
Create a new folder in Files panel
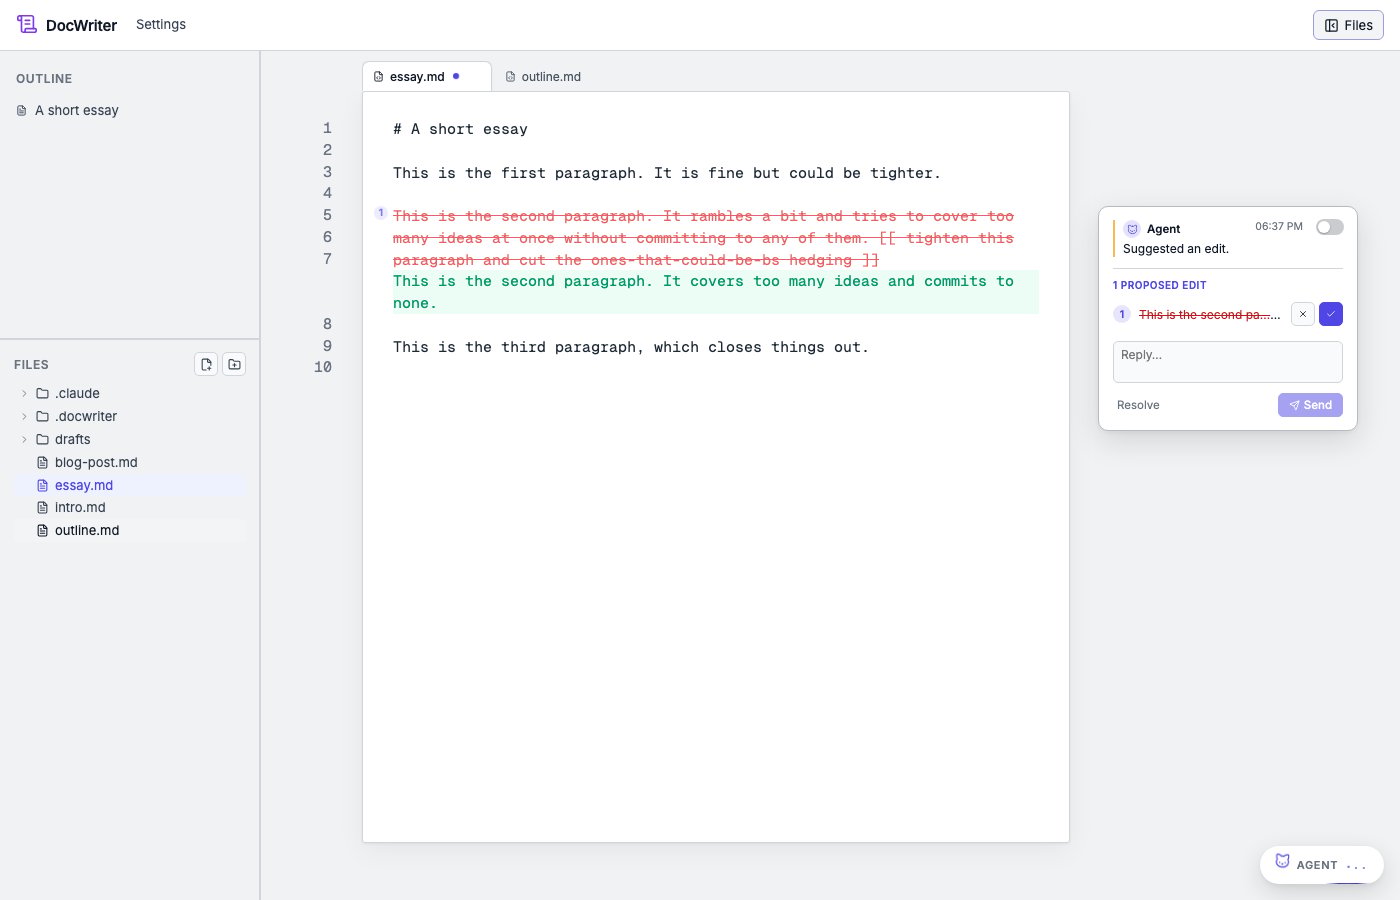click(x=234, y=364)
